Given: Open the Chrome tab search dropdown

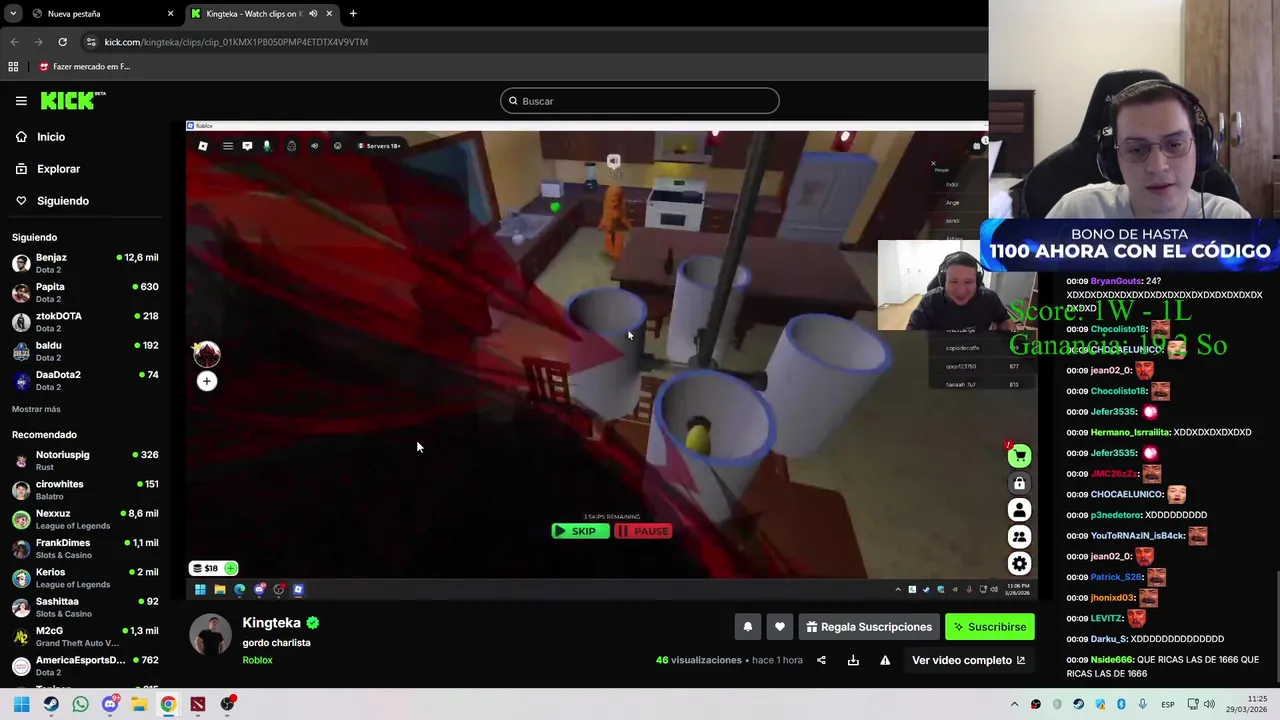Looking at the screenshot, I should 13,14.
